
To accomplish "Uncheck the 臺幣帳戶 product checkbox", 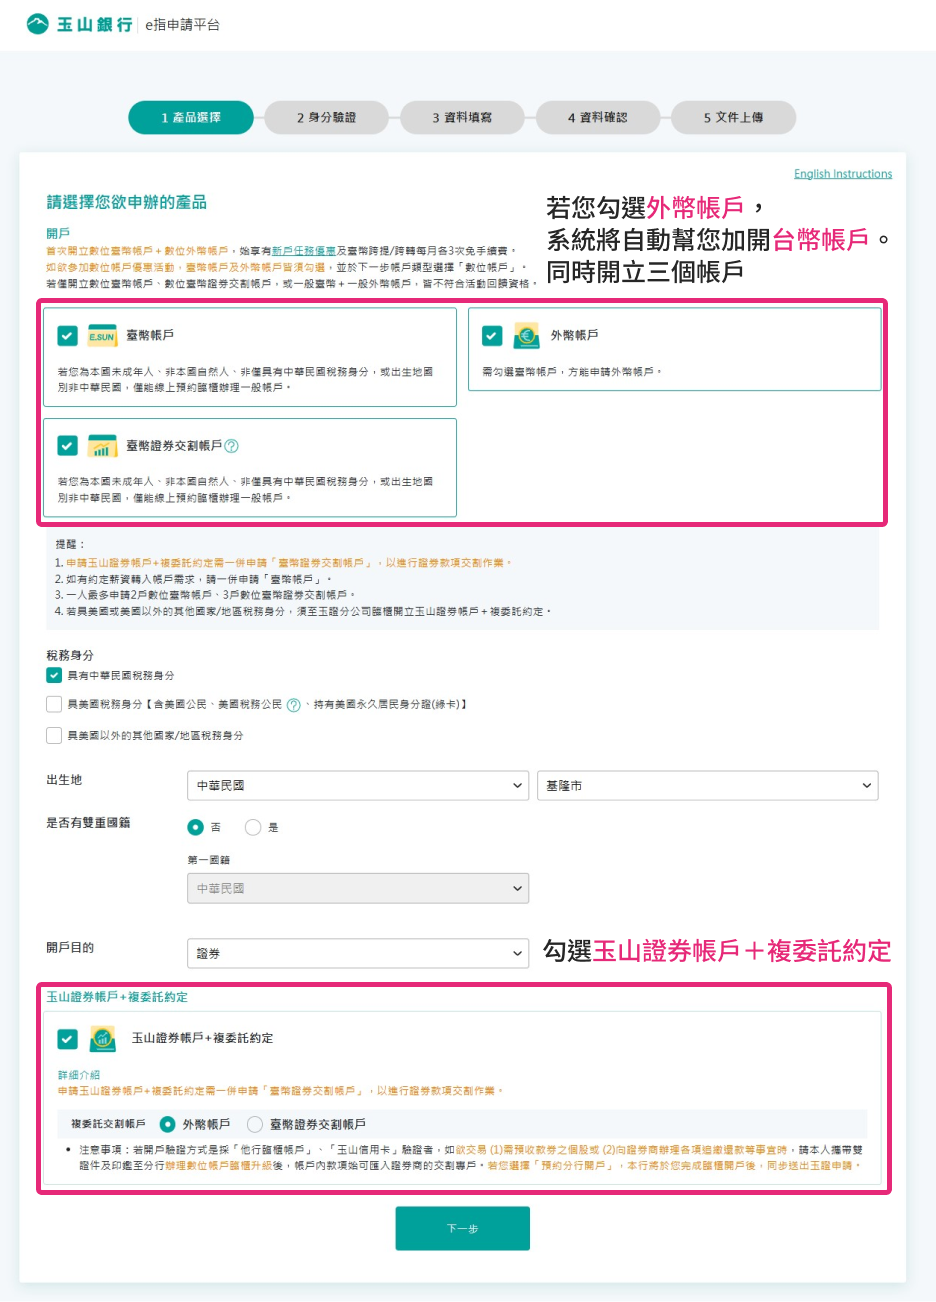I will pos(67,336).
